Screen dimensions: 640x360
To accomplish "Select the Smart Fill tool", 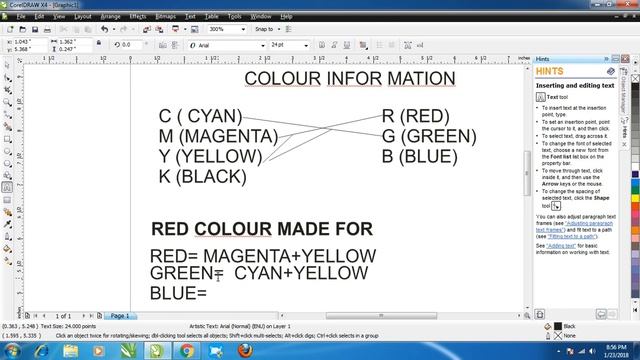I will pos(7,127).
